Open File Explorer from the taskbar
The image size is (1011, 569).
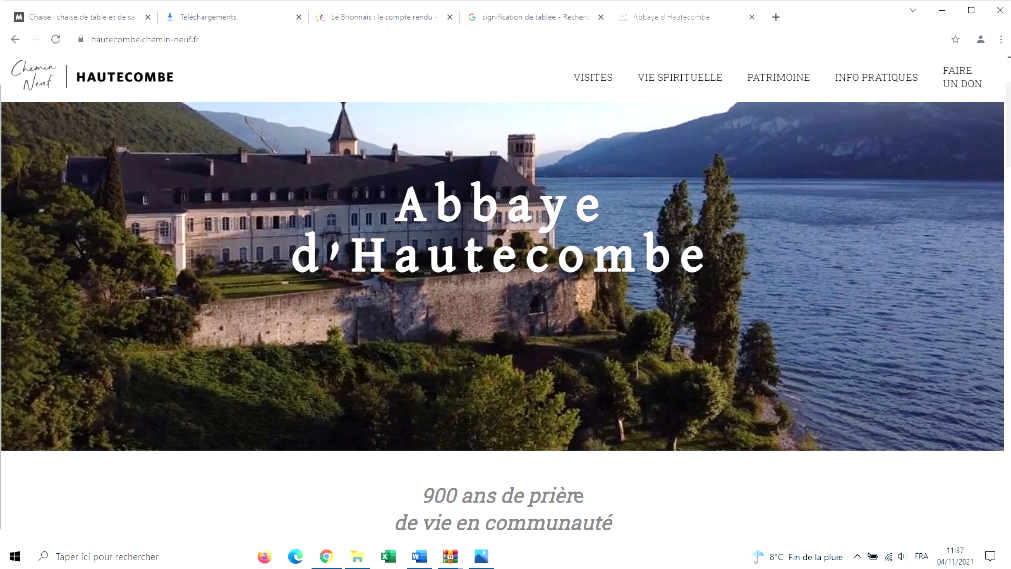pyautogui.click(x=357, y=557)
